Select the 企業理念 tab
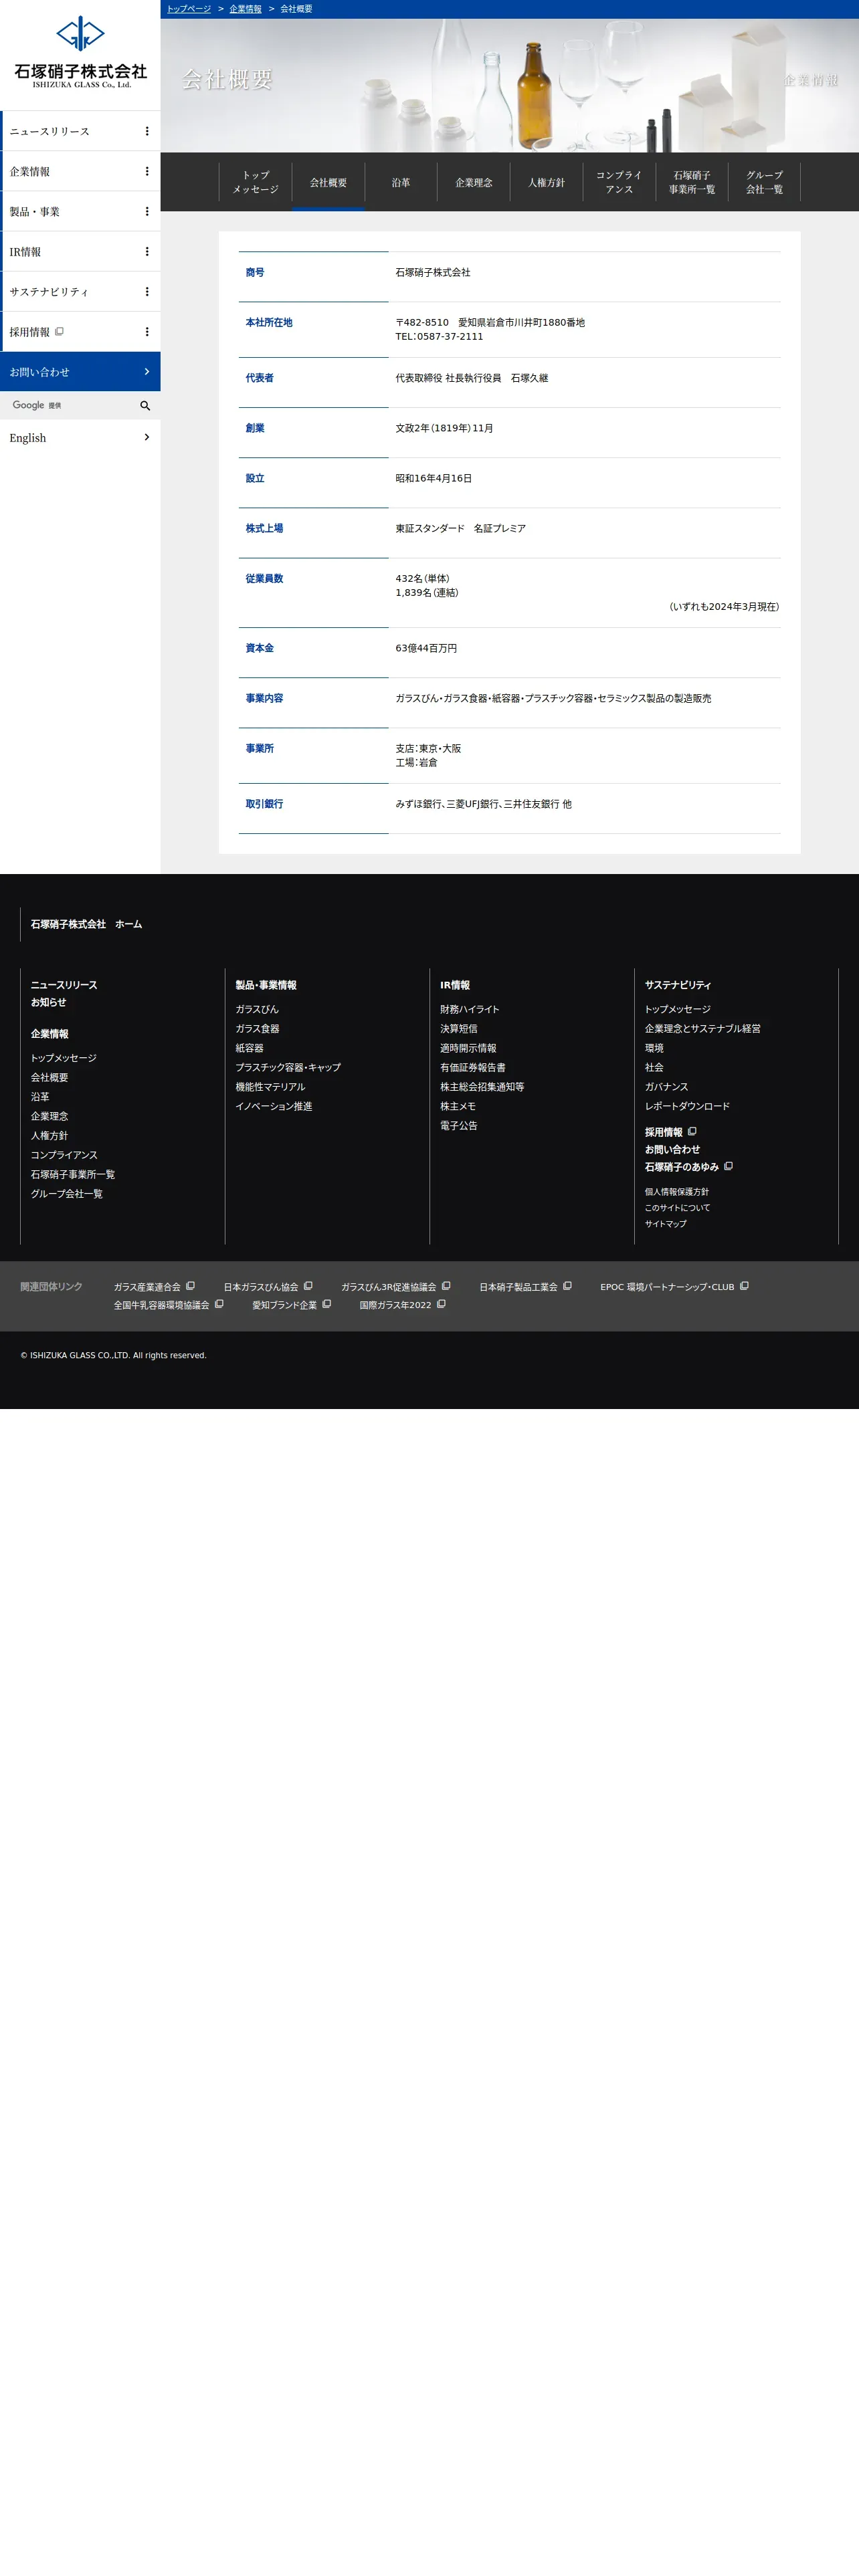 [474, 182]
